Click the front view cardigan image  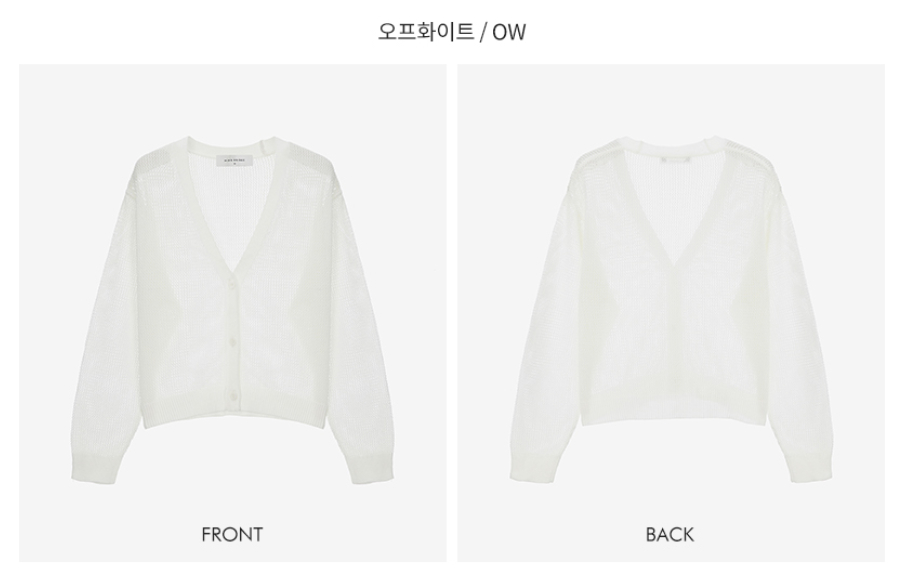click(x=232, y=310)
